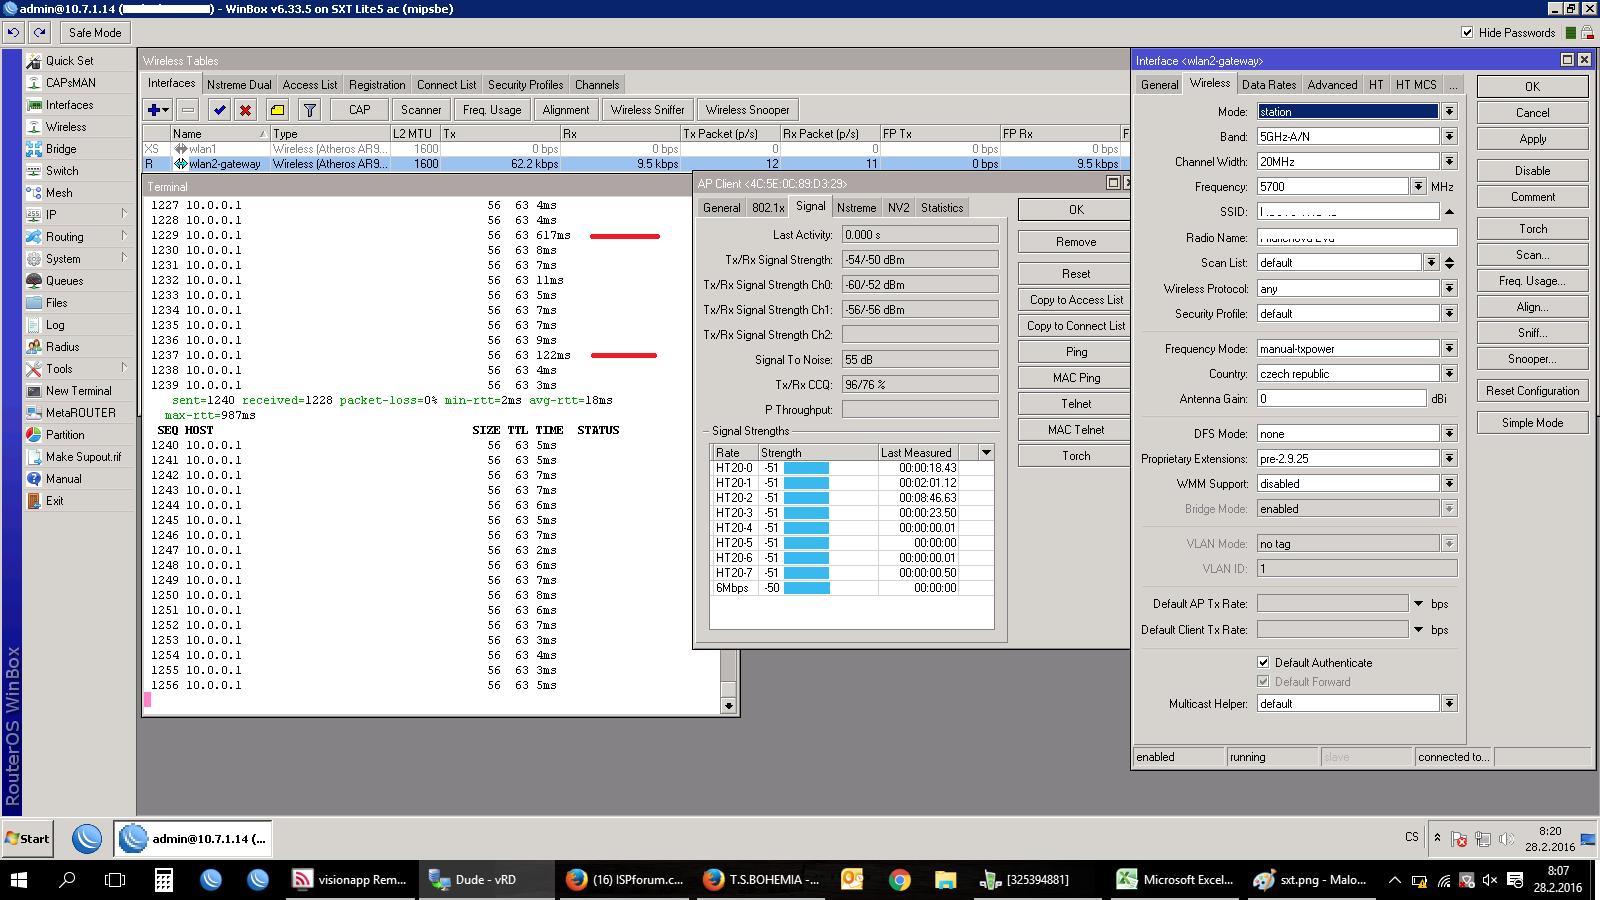Open Firefox ISPforum taskbar item
The image size is (1600, 900).
click(x=624, y=880)
